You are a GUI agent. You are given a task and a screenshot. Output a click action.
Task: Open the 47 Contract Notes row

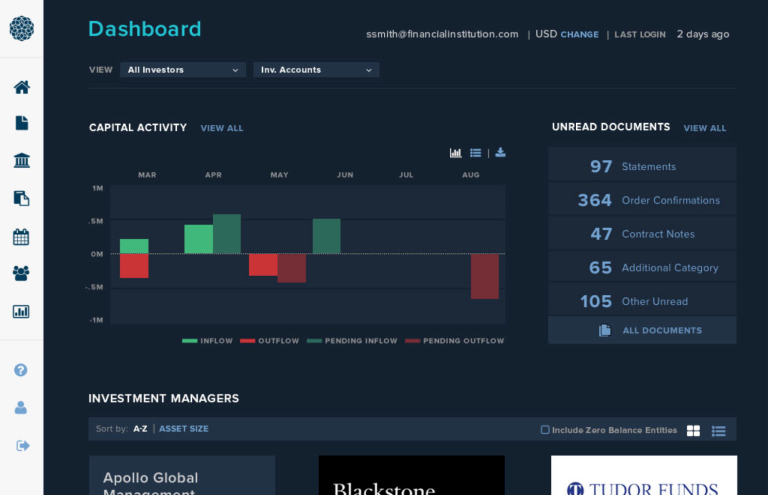pyautogui.click(x=642, y=234)
